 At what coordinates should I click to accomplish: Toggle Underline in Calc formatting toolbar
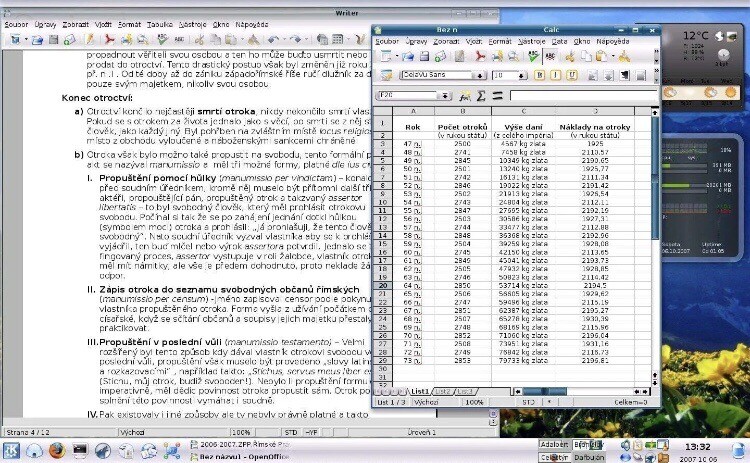572,75
